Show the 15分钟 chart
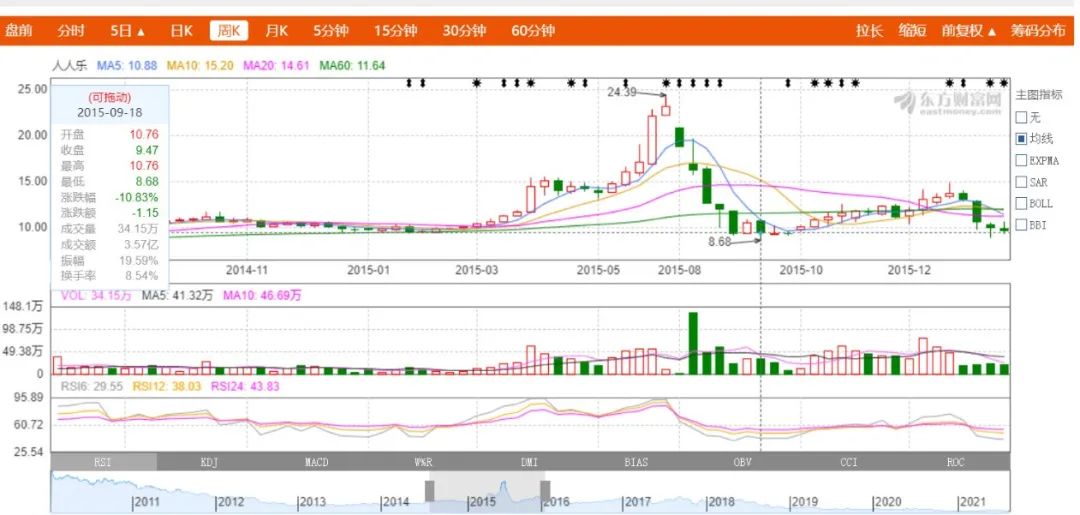This screenshot has height=515, width=1080. [396, 31]
